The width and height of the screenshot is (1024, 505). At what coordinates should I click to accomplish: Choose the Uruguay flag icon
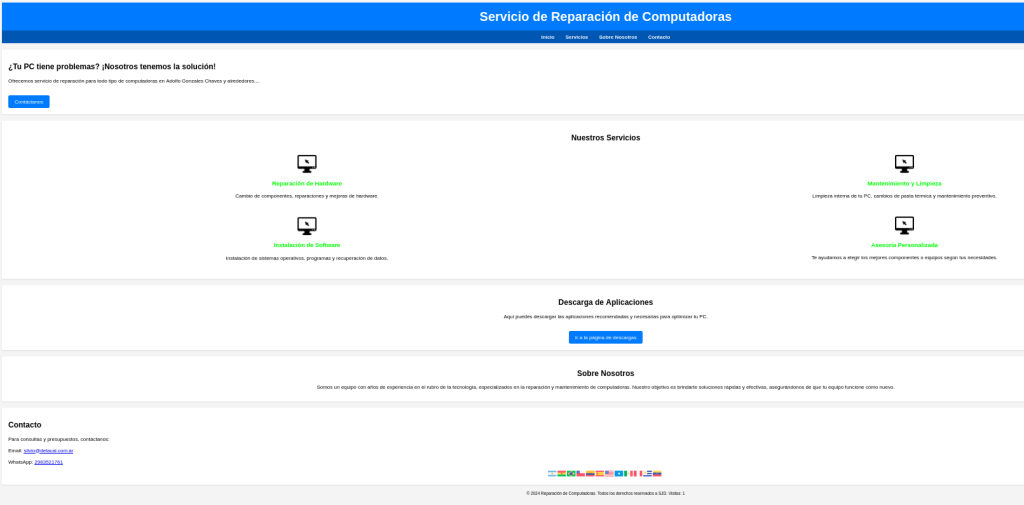(x=647, y=474)
